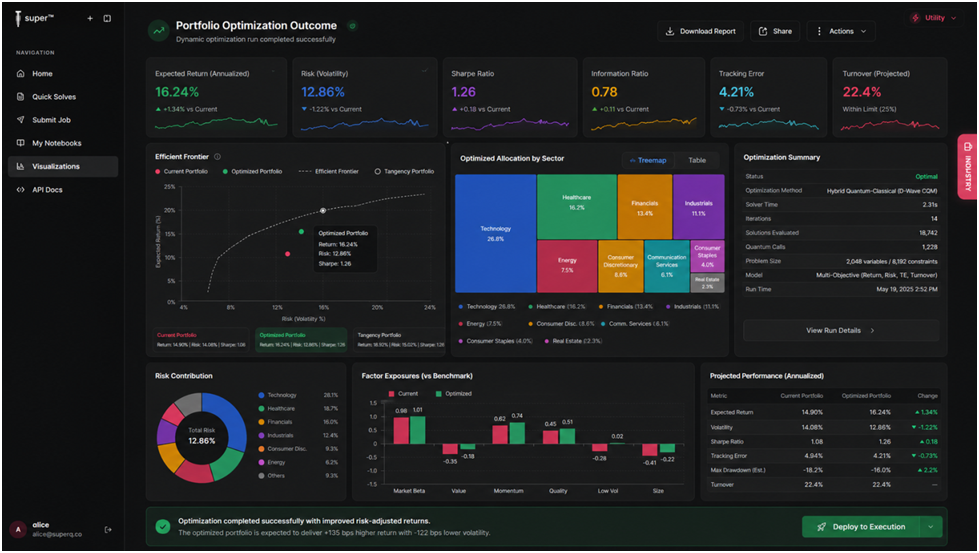
Task: Click the Home house icon
Action: click(21, 74)
